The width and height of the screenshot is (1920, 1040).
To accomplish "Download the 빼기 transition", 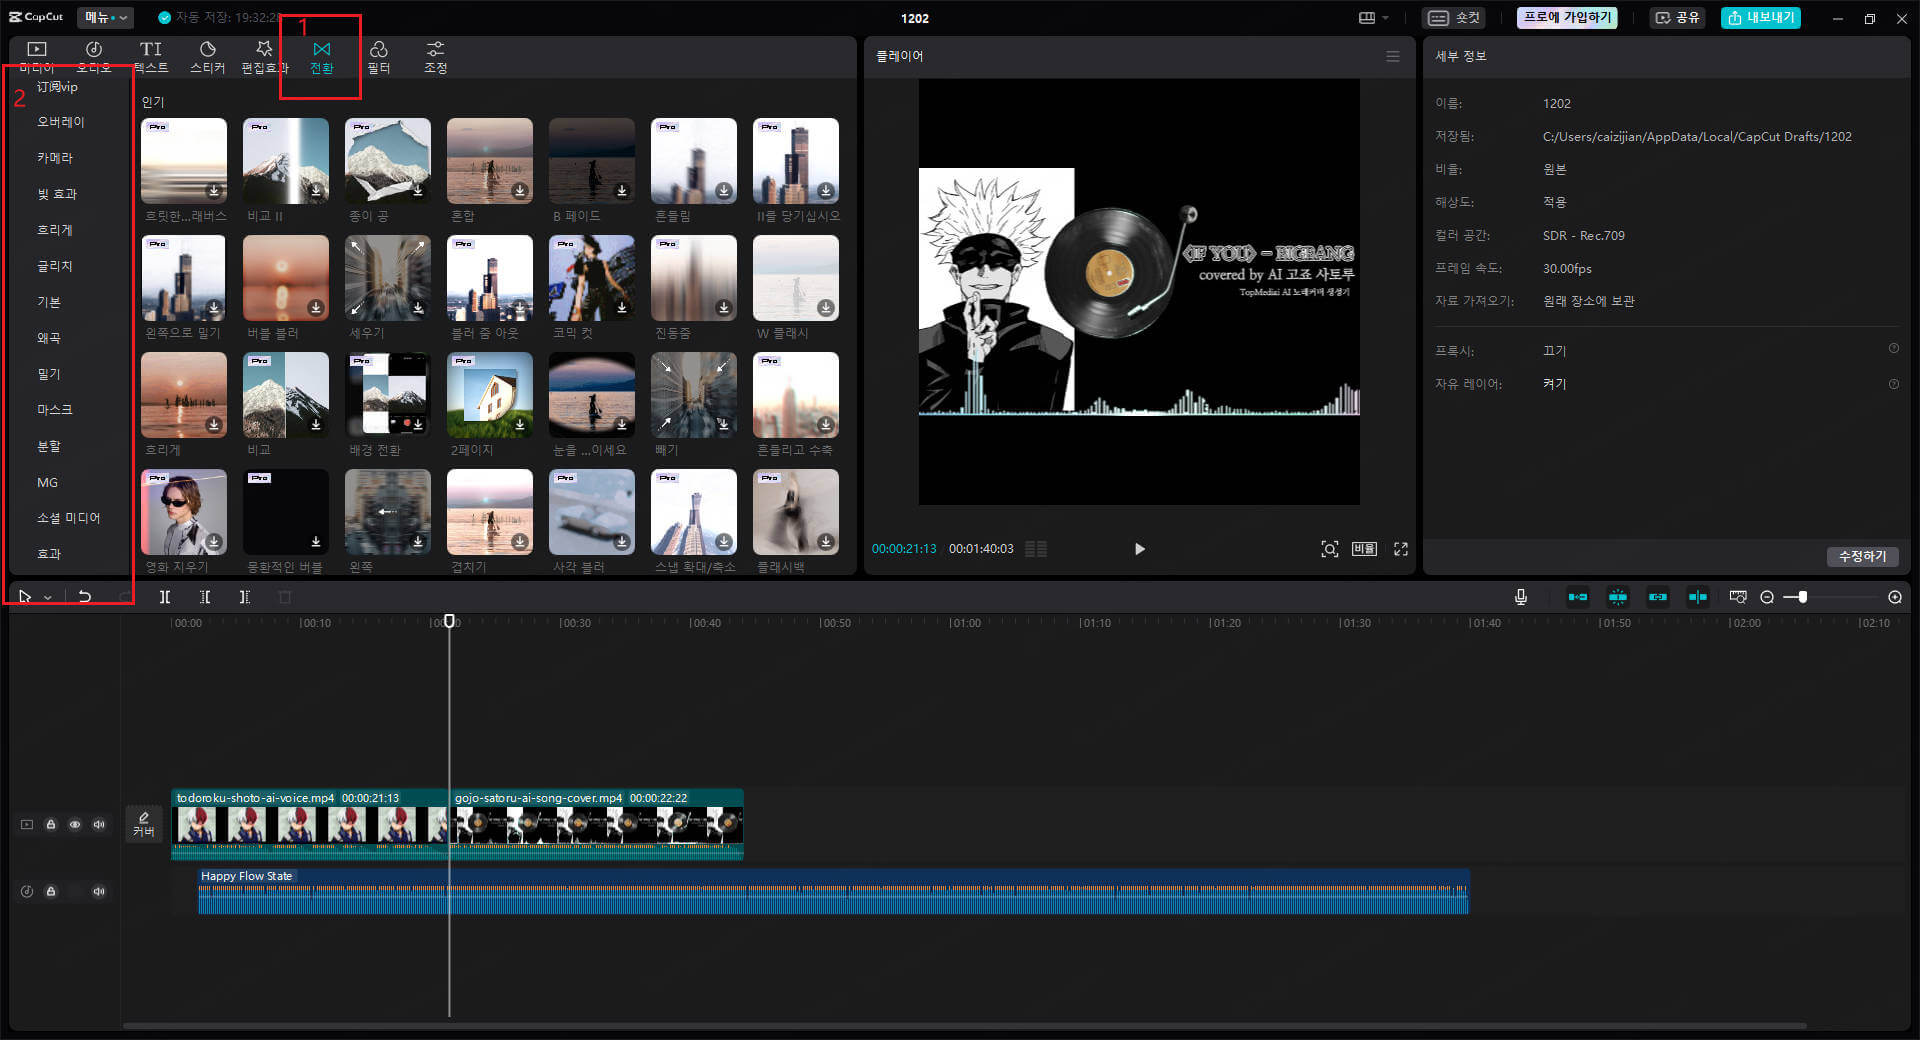I will point(724,425).
